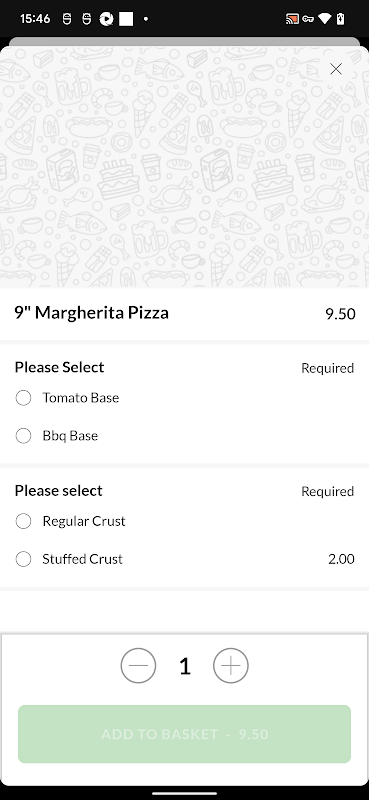Tap the Bbq Base label text
Viewport: 369px width, 800px height.
point(70,436)
